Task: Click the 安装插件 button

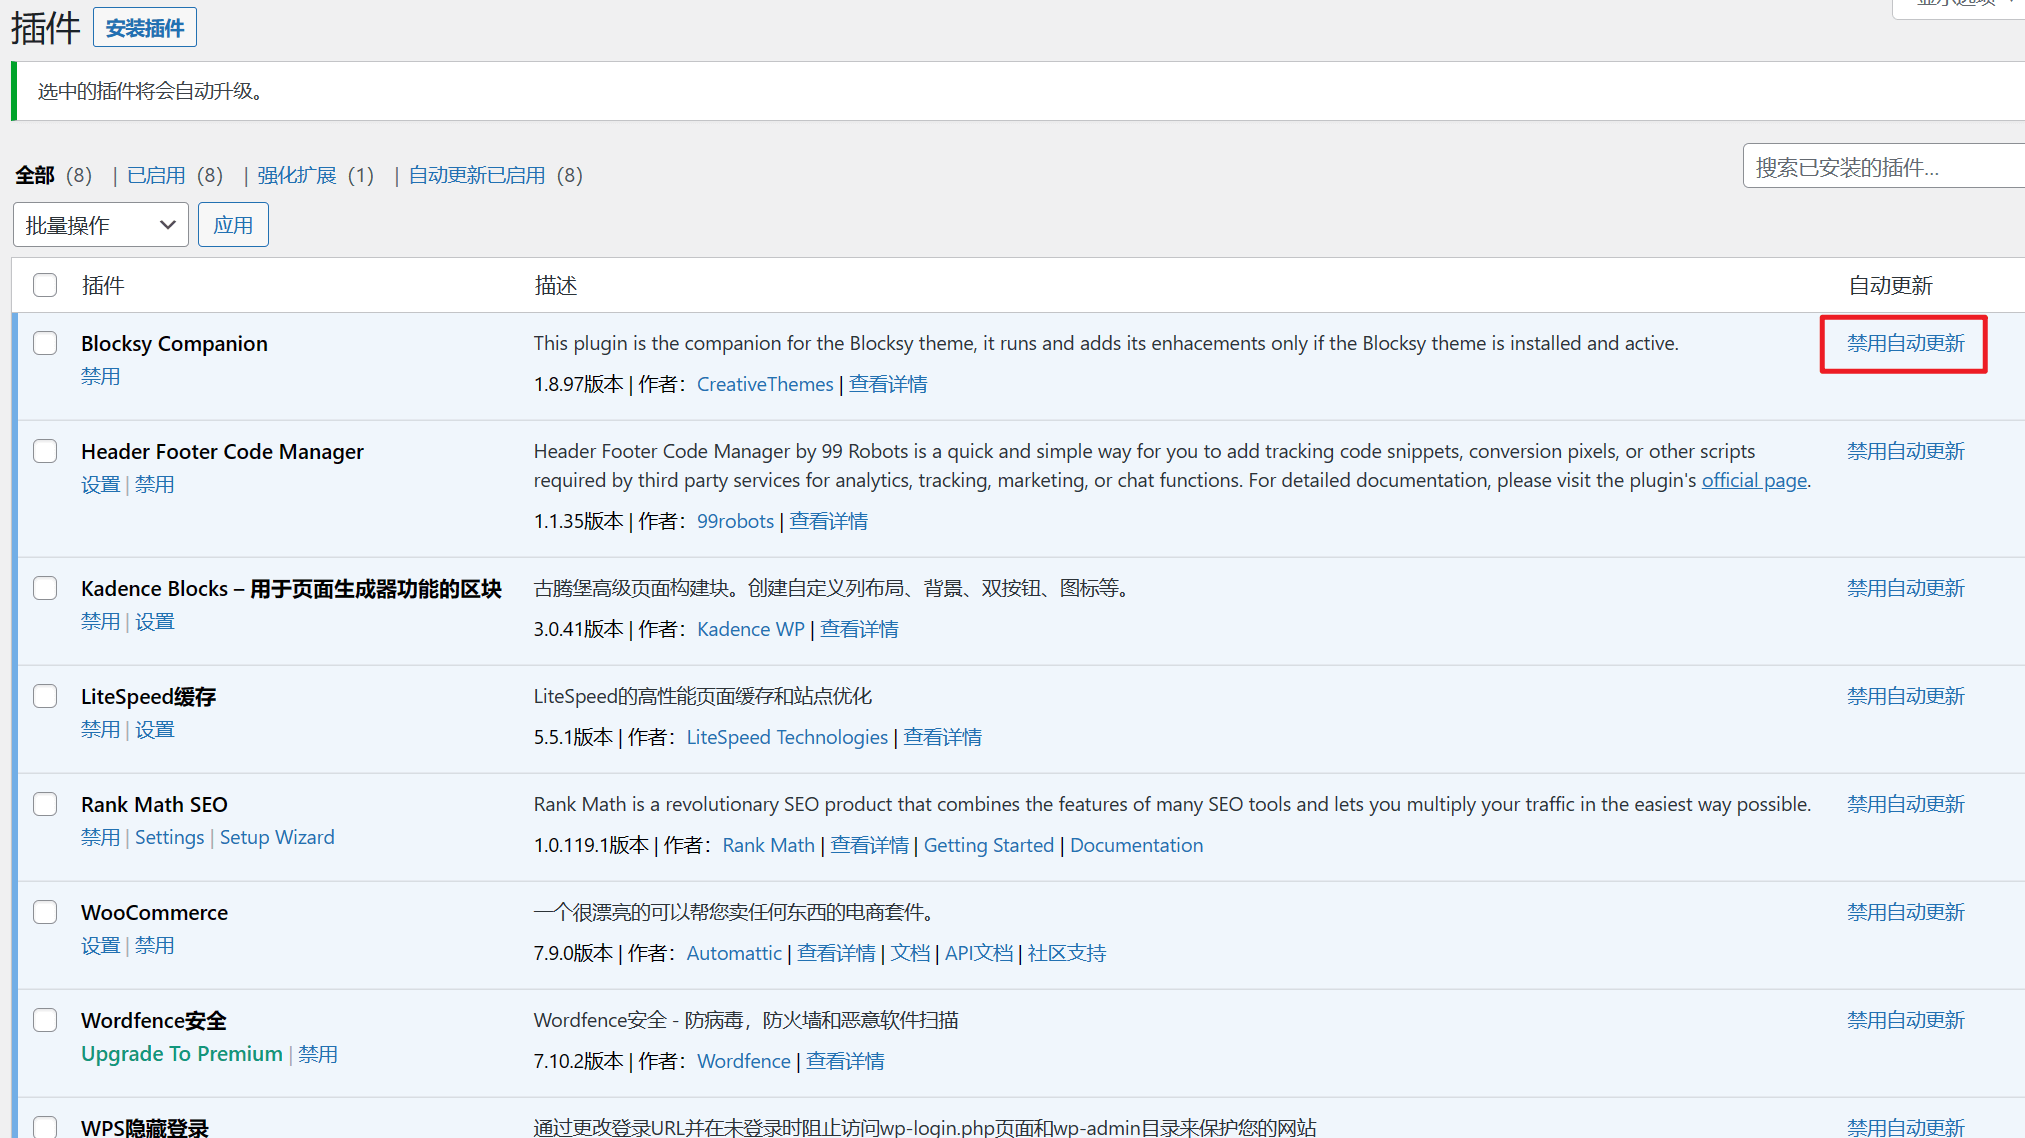Action: [x=145, y=28]
